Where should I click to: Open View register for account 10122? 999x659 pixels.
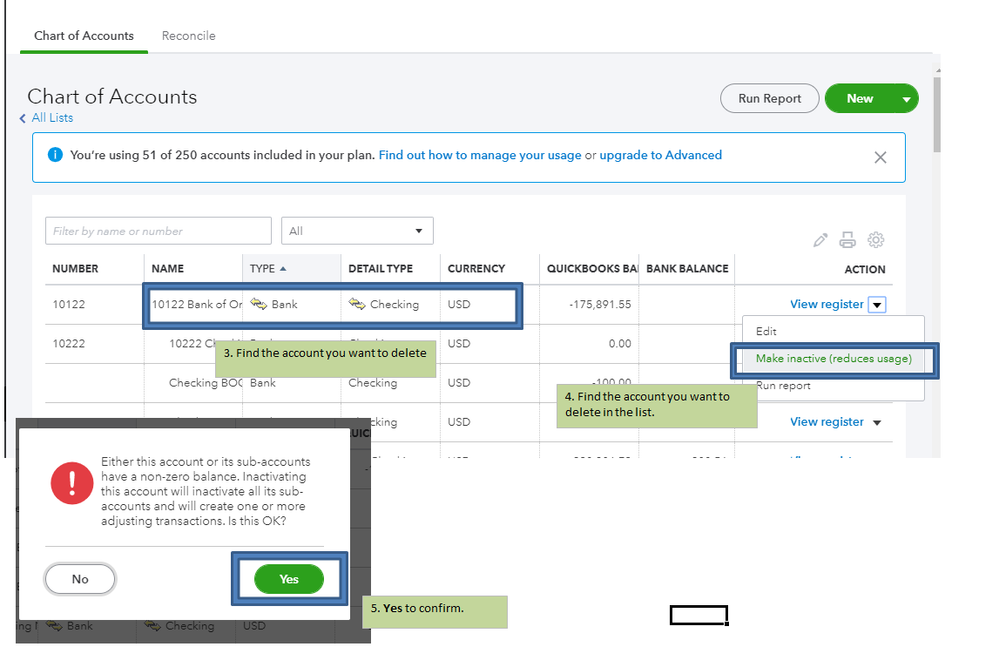826,304
